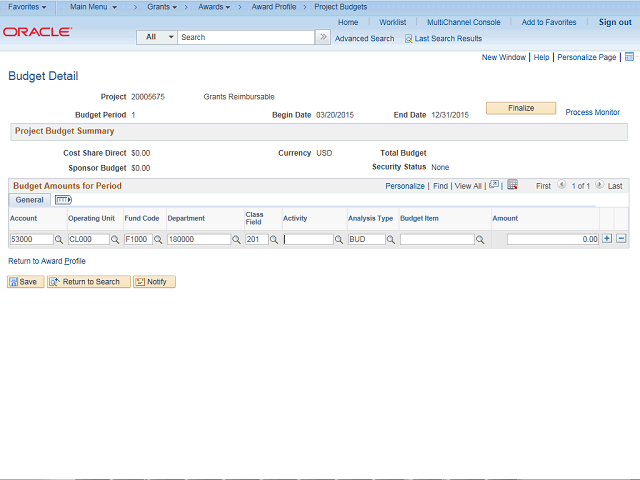Open lookup magnifier for Activity field

[x=338, y=240]
